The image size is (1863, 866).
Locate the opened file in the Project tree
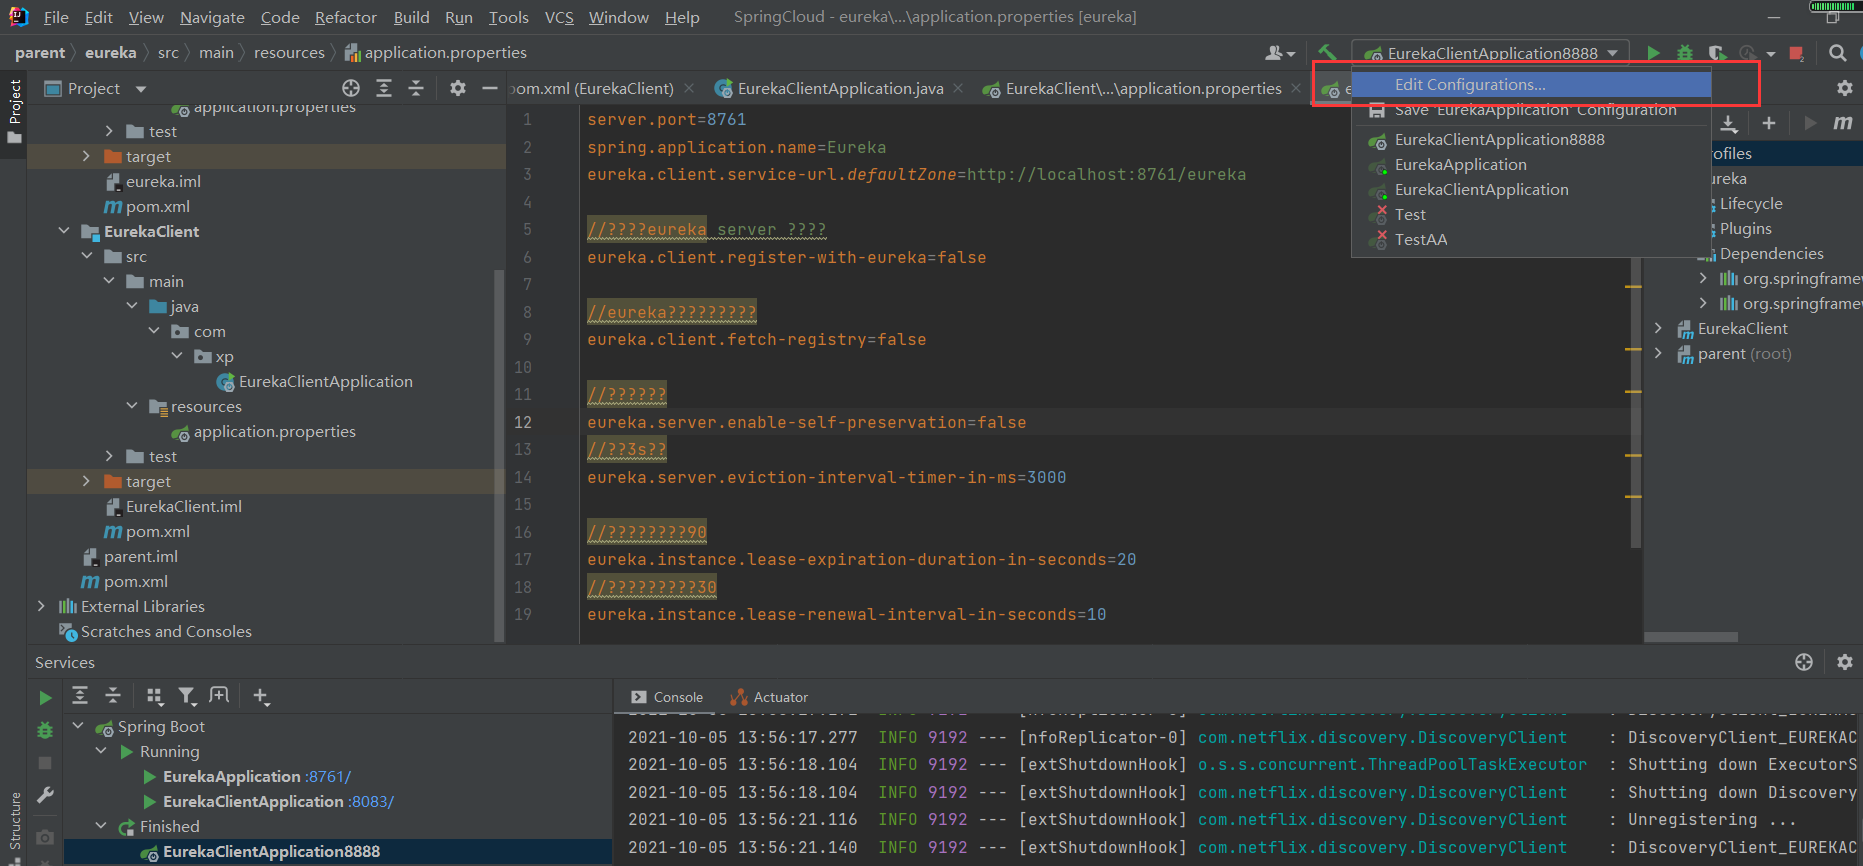point(351,88)
